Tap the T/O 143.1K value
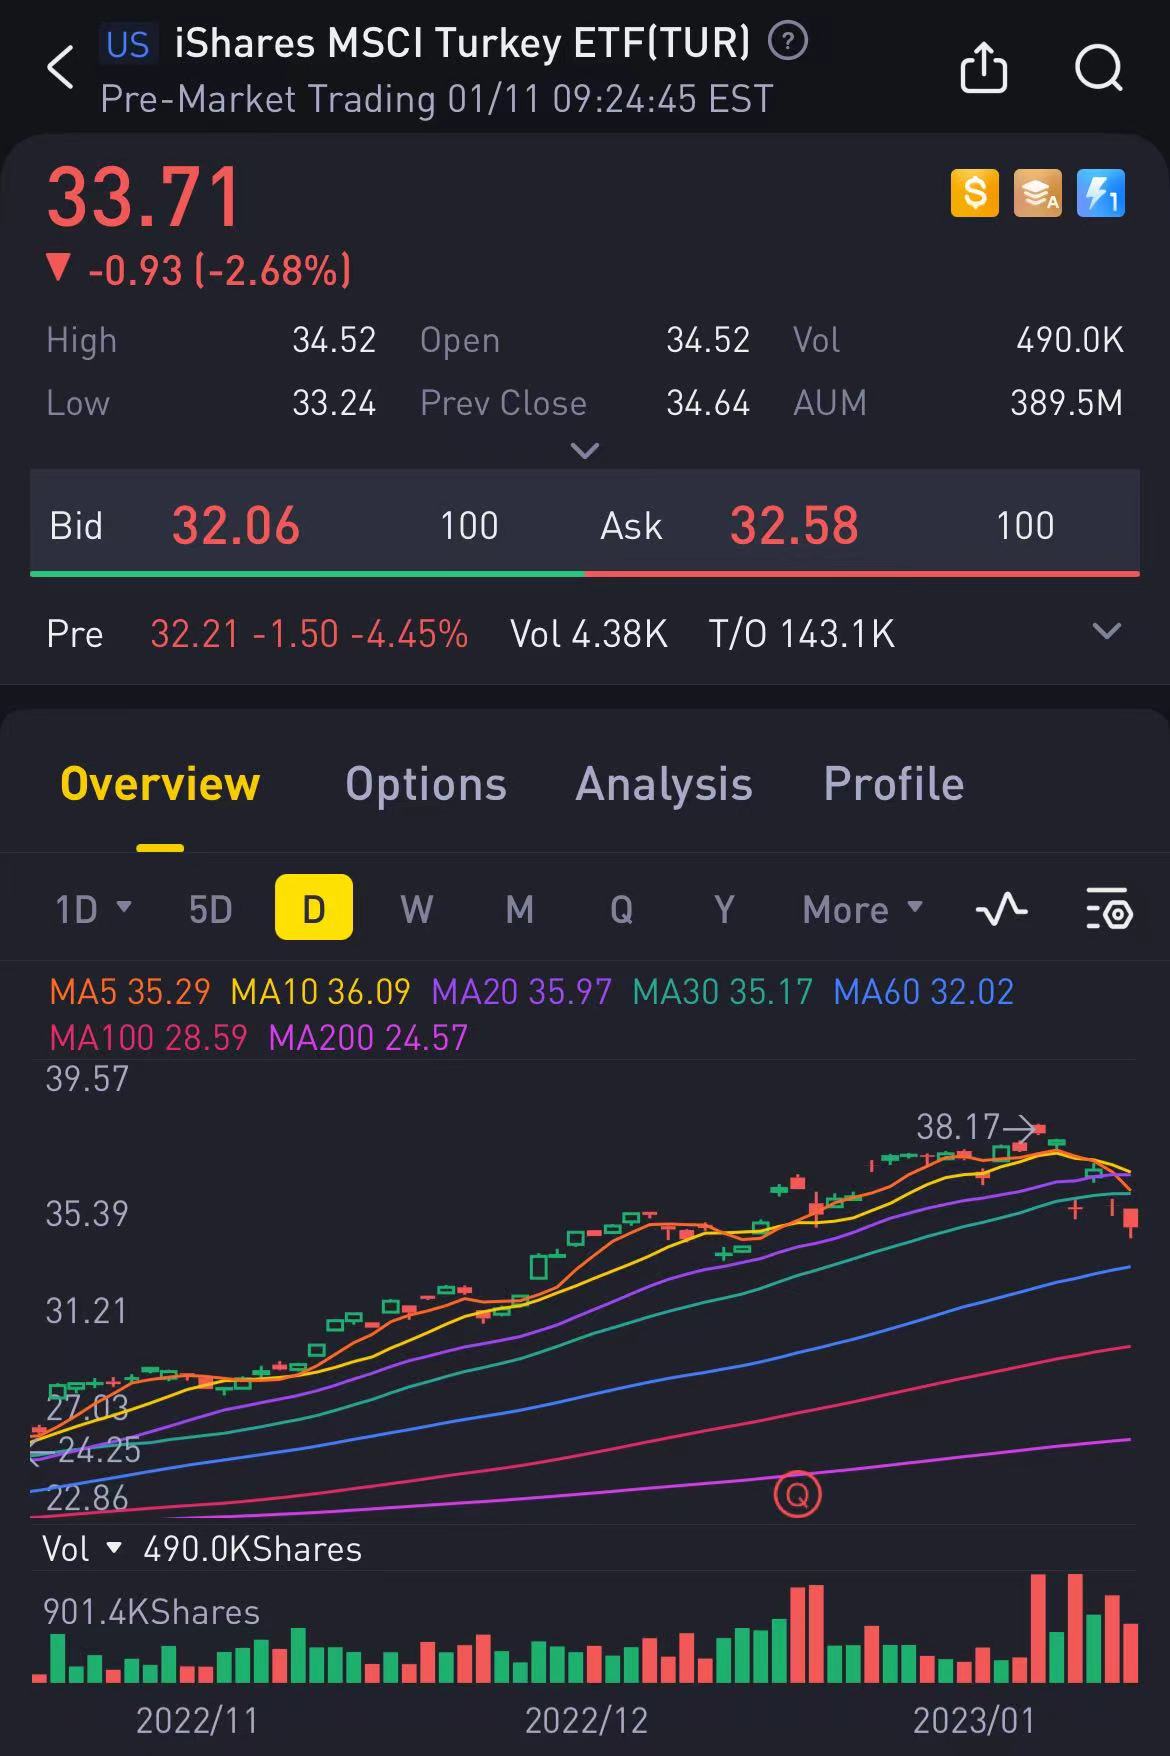This screenshot has height=1756, width=1170. pos(801,634)
